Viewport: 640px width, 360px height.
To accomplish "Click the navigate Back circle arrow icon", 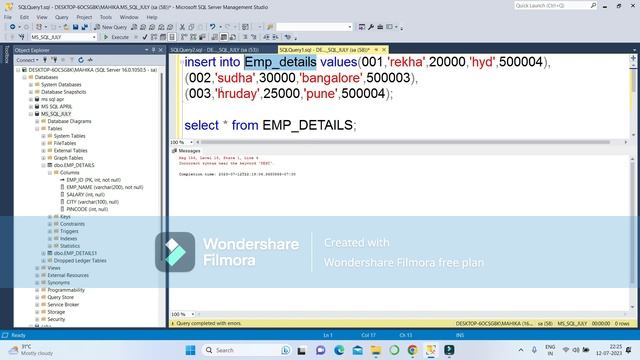I will 13,27.
